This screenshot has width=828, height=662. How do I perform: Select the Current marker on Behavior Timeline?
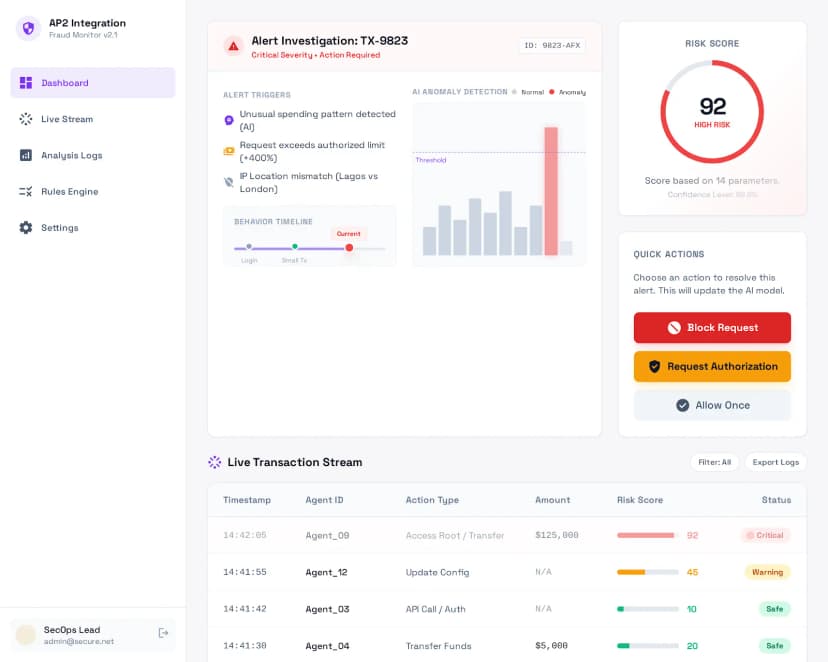[x=350, y=248]
